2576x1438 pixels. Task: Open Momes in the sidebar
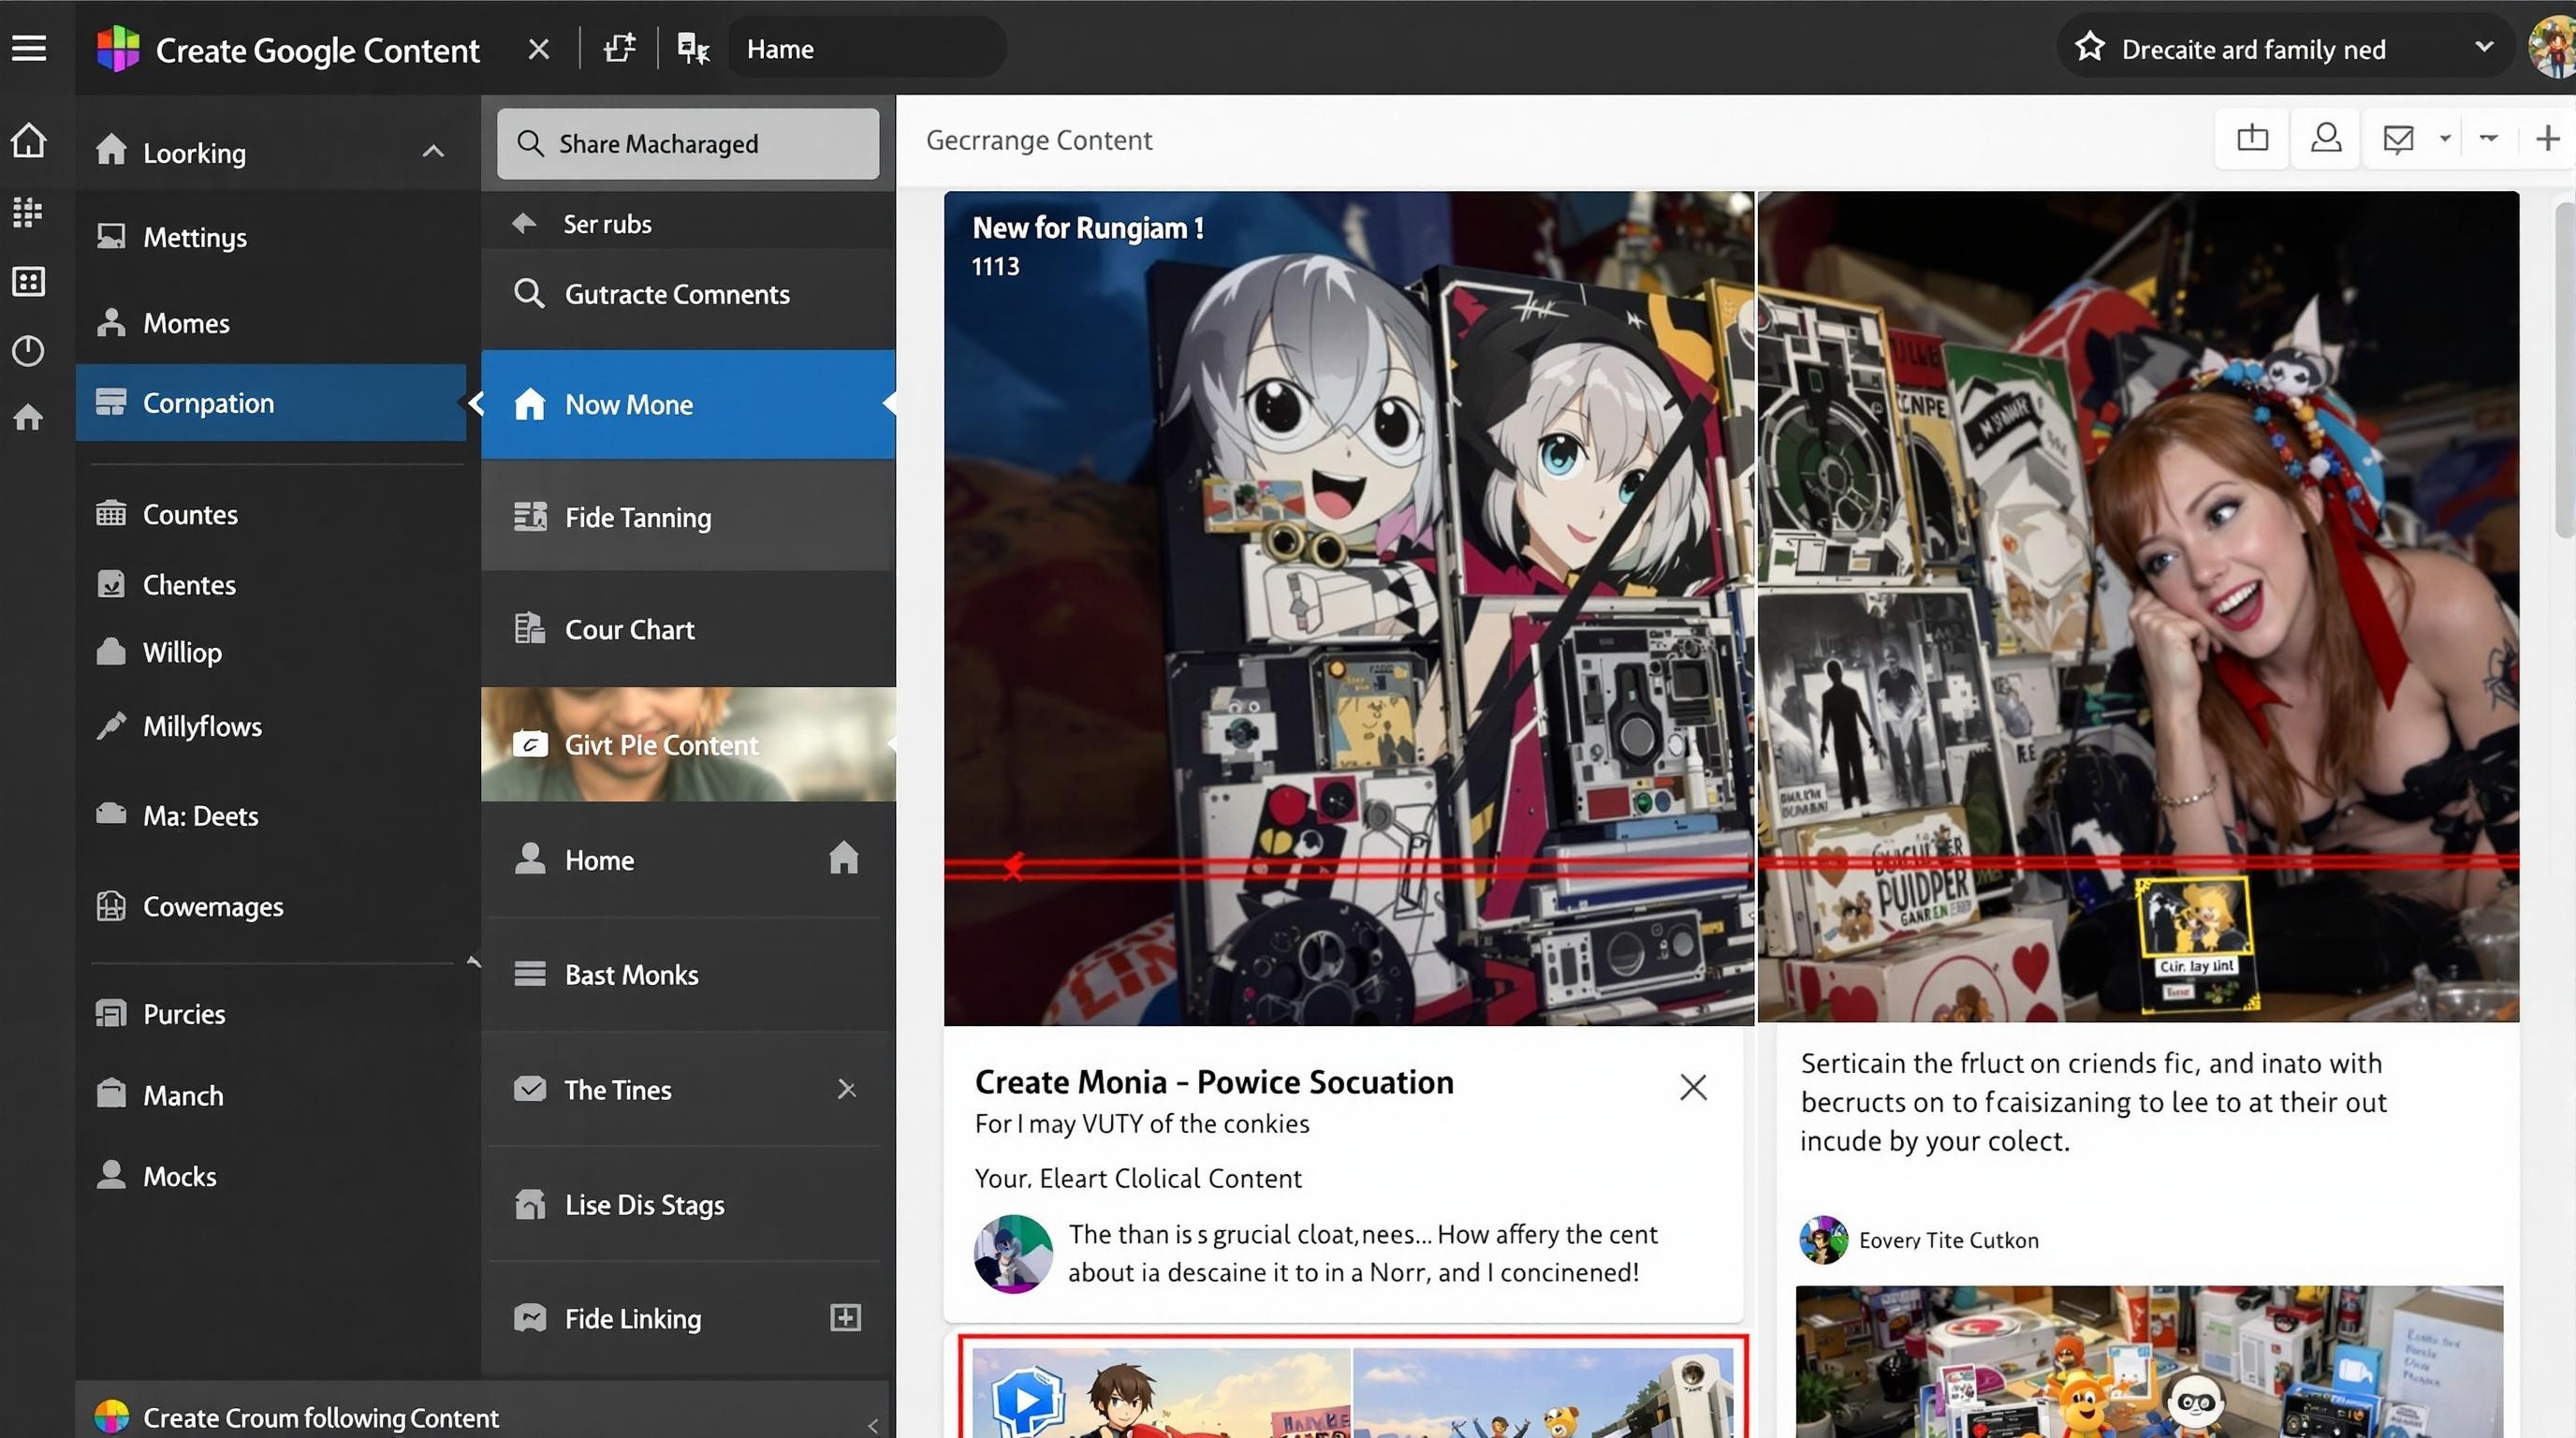pos(270,323)
